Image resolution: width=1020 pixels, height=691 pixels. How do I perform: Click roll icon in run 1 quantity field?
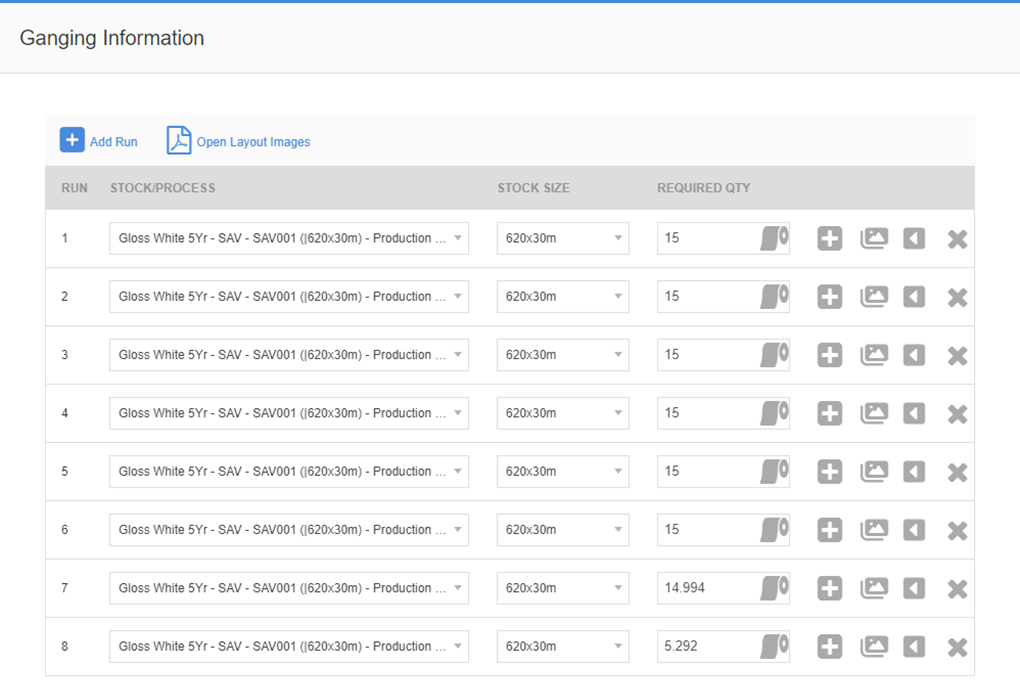(774, 238)
